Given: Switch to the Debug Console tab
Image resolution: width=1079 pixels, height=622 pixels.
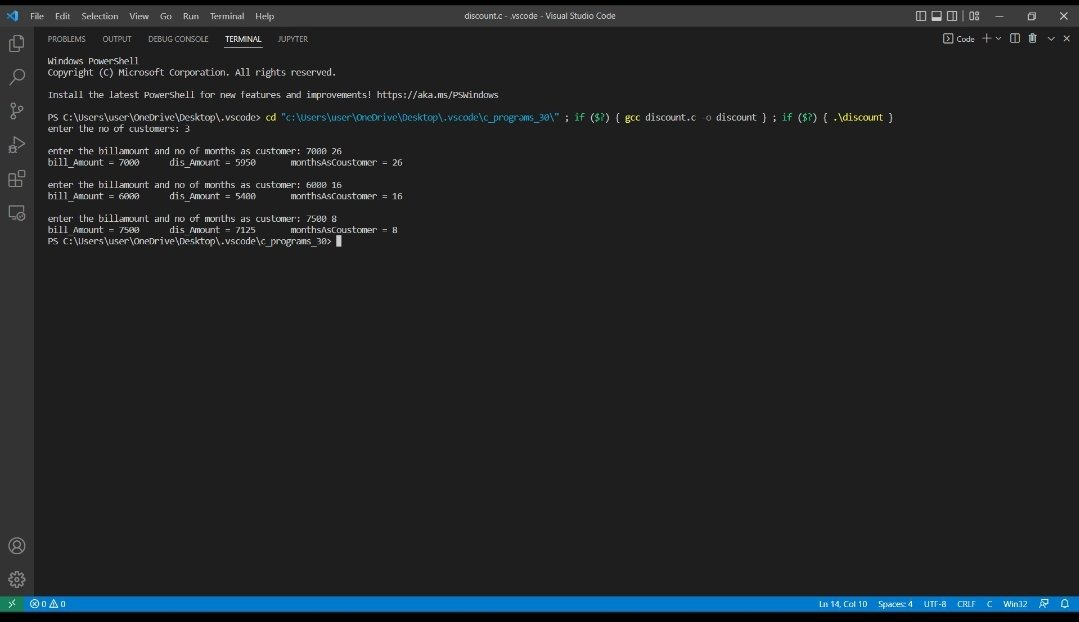Looking at the screenshot, I should (178, 39).
